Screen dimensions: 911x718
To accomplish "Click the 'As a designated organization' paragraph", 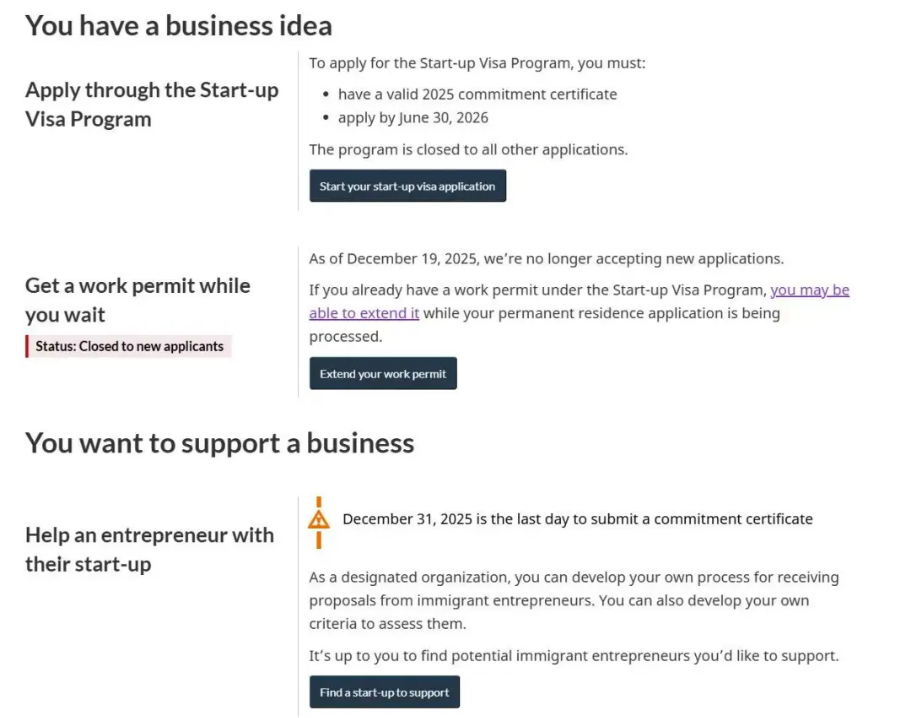I will pyautogui.click(x=573, y=600).
